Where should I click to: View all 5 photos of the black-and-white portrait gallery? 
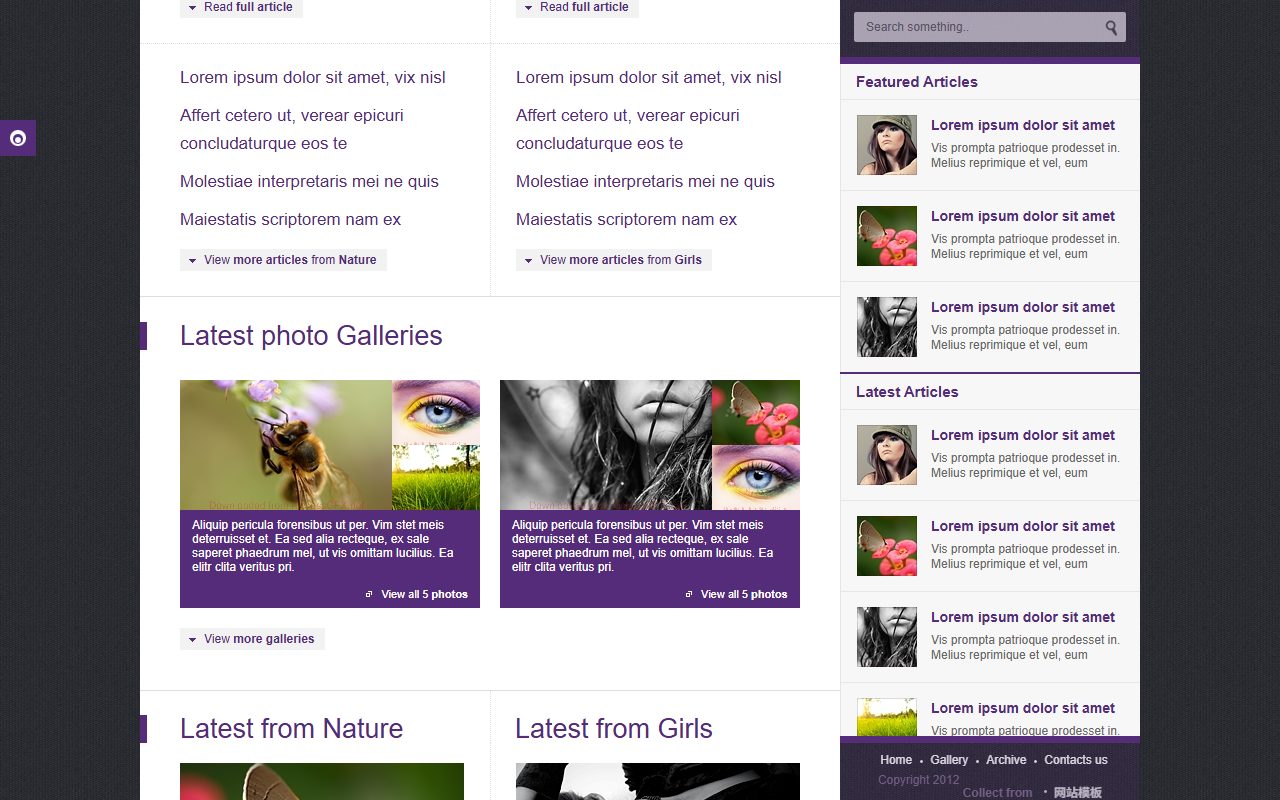coord(737,594)
